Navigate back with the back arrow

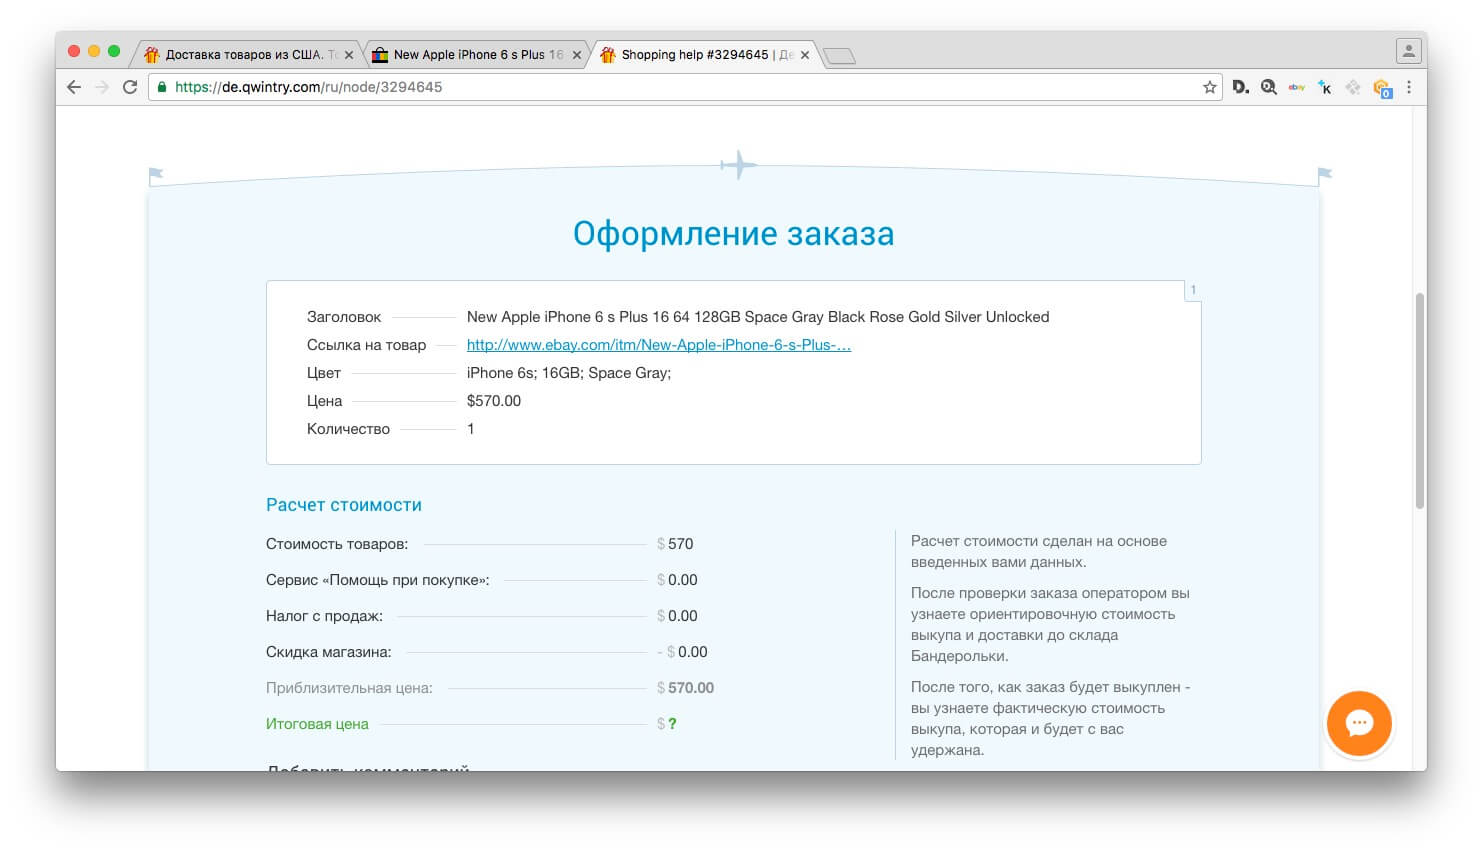pyautogui.click(x=74, y=87)
